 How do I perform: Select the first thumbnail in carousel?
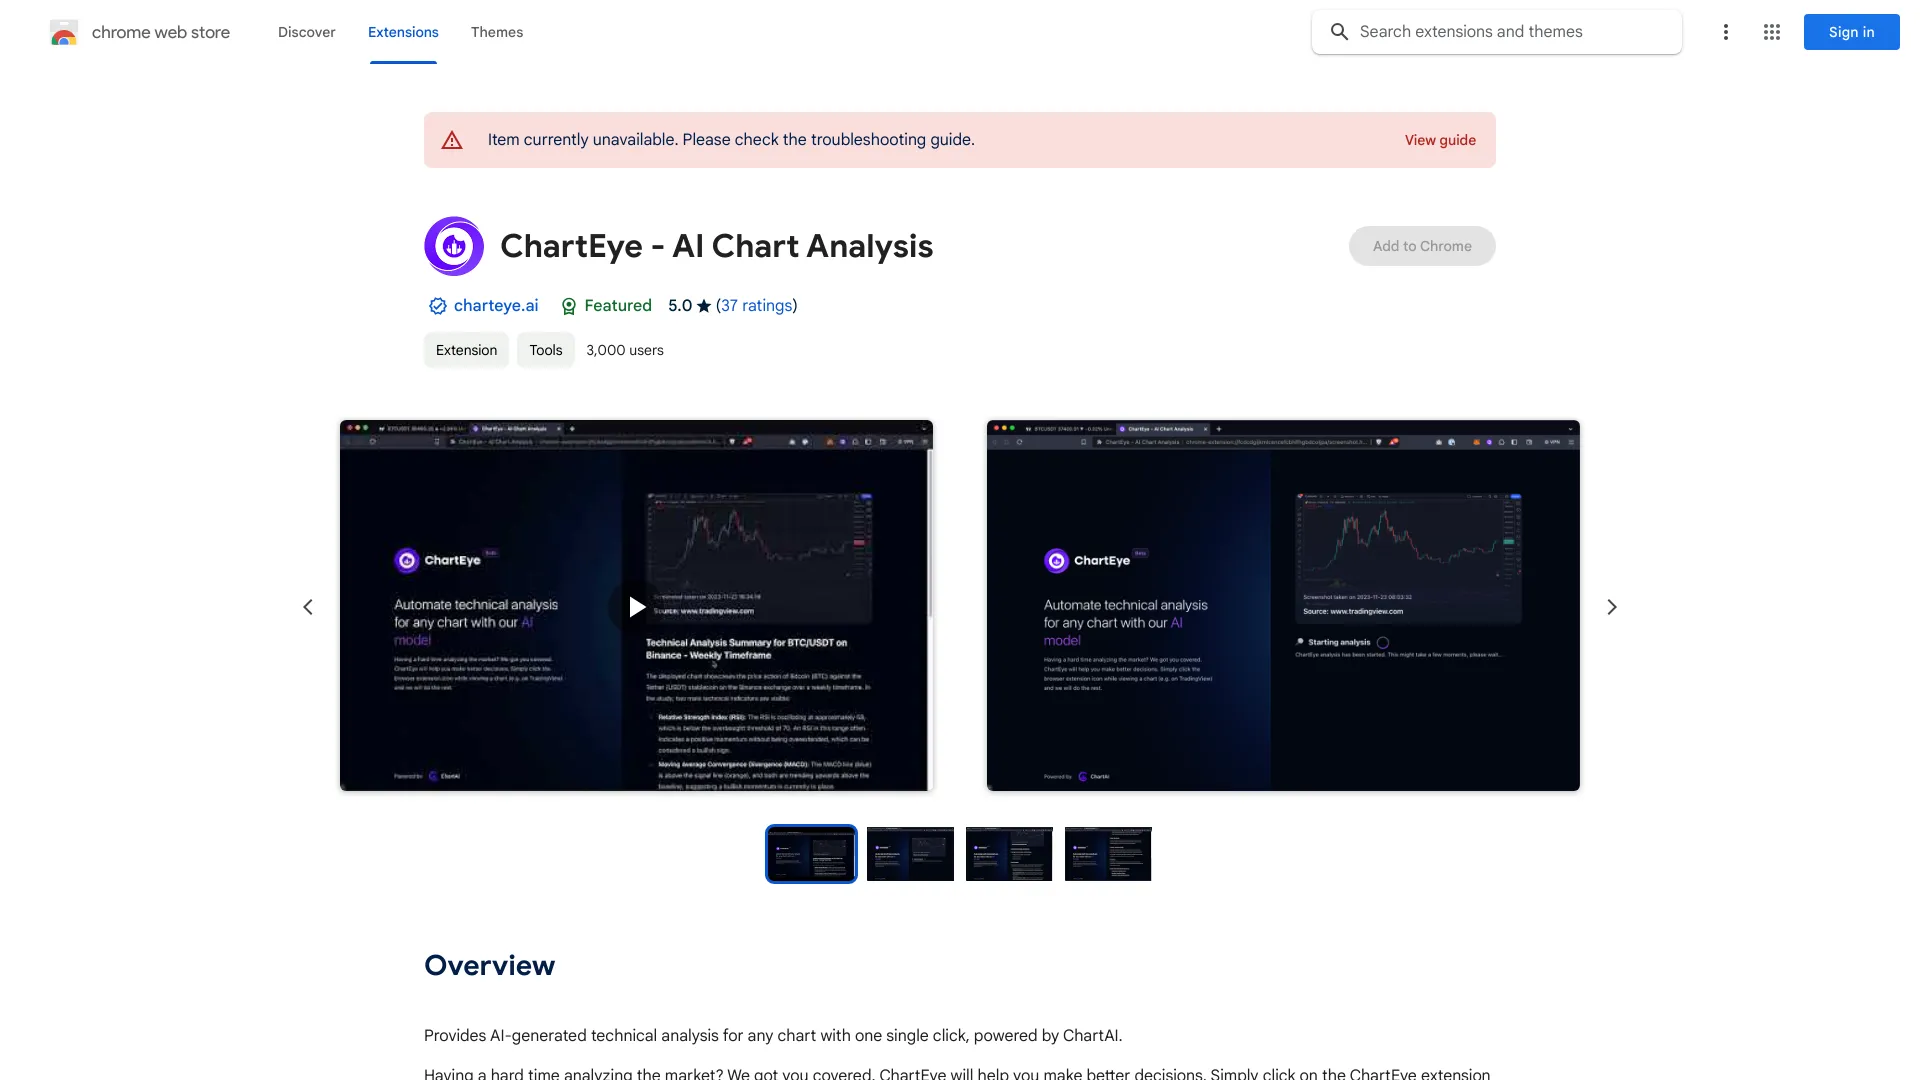(810, 853)
